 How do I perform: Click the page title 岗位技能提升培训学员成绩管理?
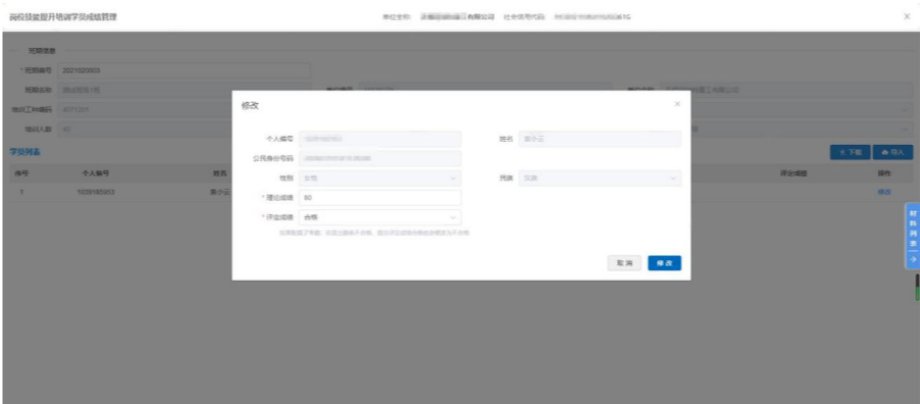(63, 17)
